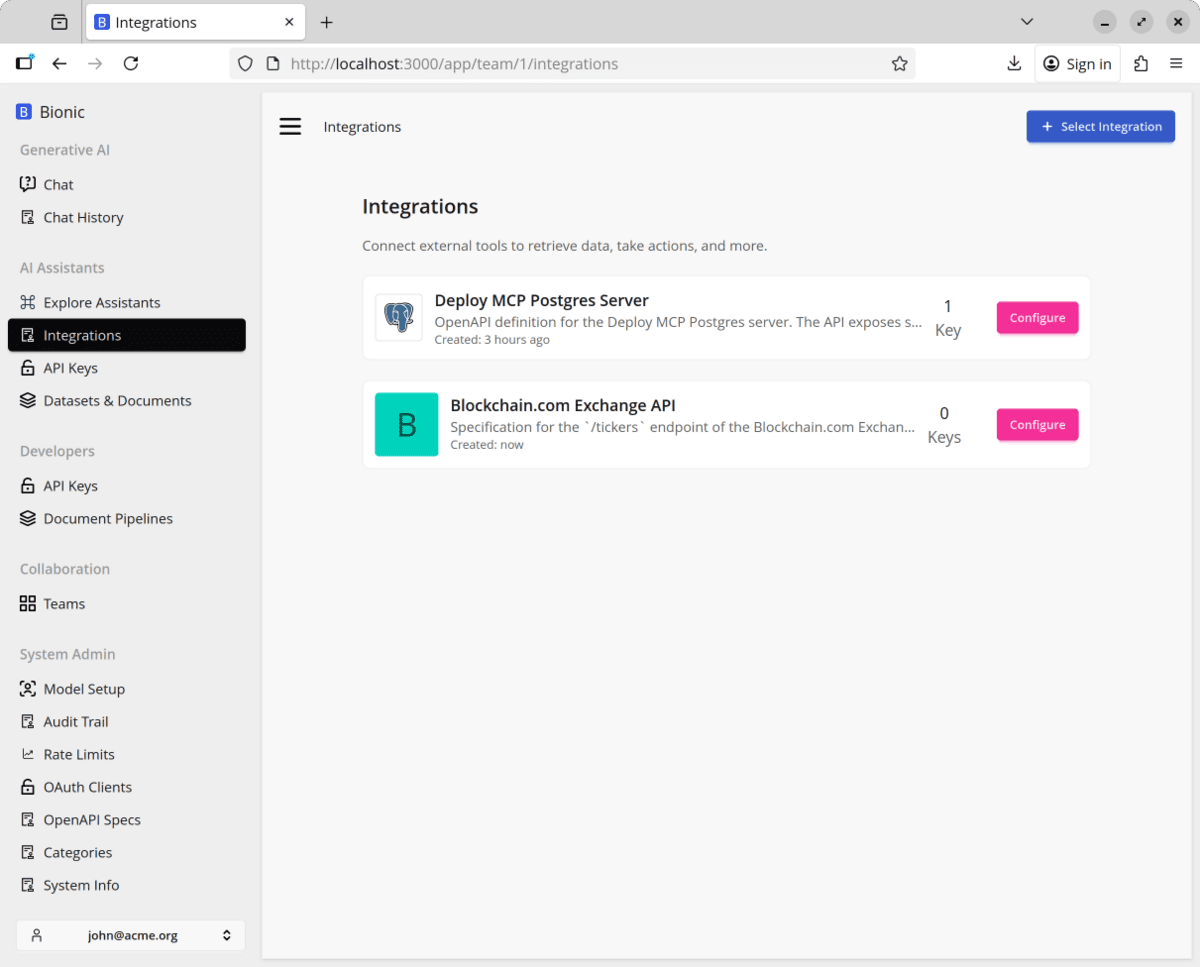1200x967 pixels.
Task: Open Datasets & Documents menu item
Action: point(117,400)
